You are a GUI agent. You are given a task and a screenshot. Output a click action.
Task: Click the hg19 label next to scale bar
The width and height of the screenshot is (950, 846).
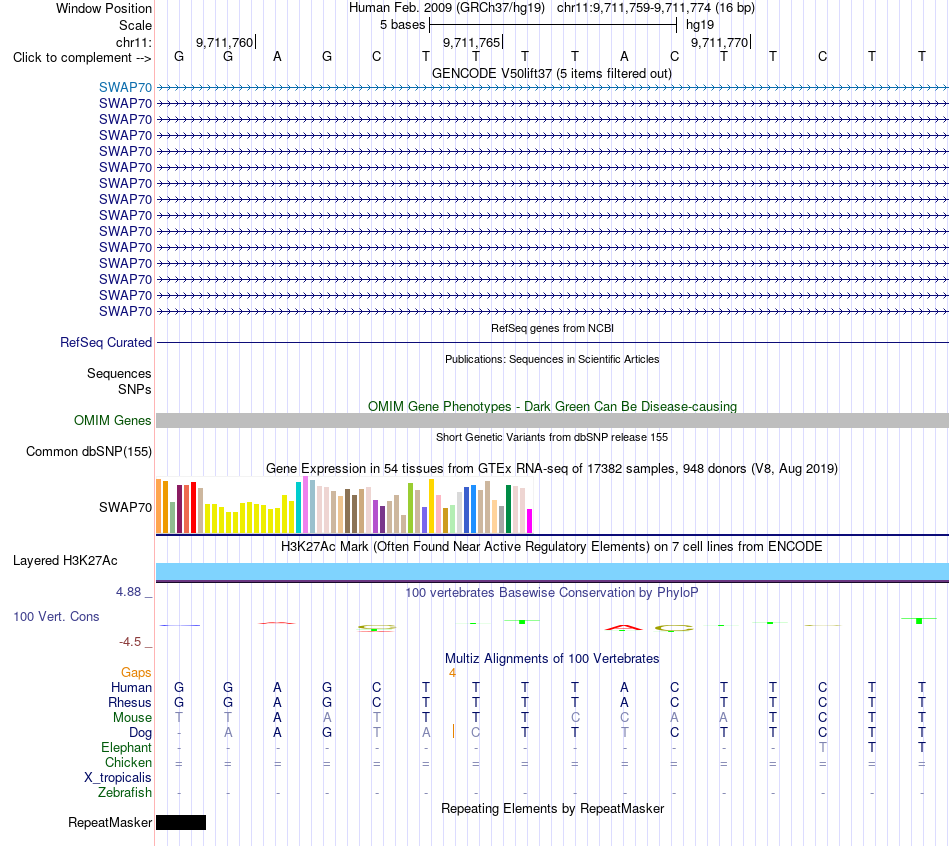tap(700, 25)
